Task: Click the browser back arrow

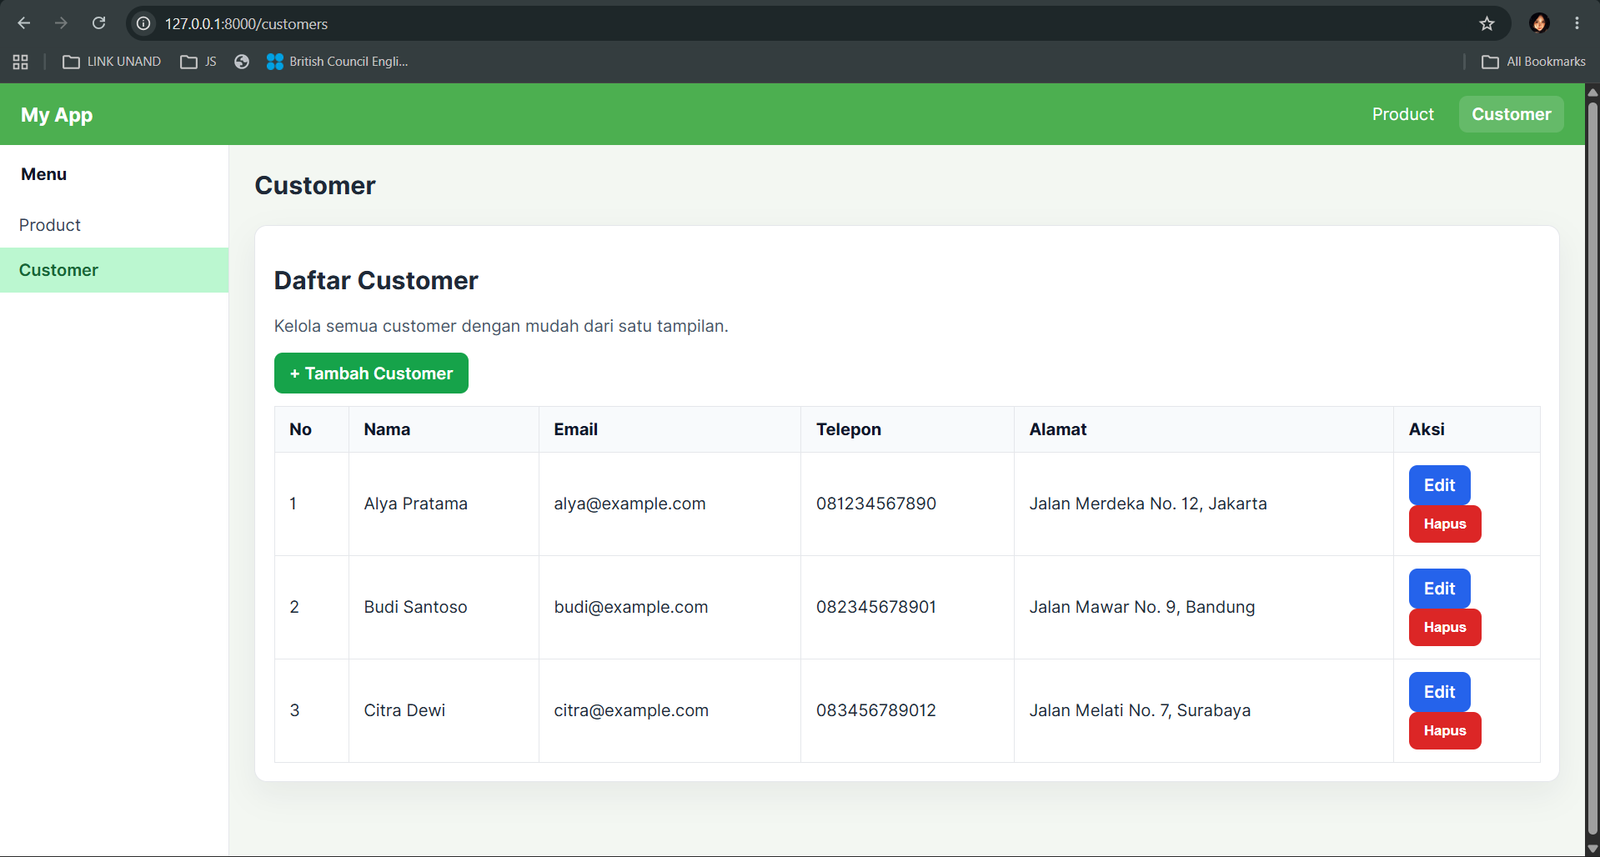Action: 24,23
